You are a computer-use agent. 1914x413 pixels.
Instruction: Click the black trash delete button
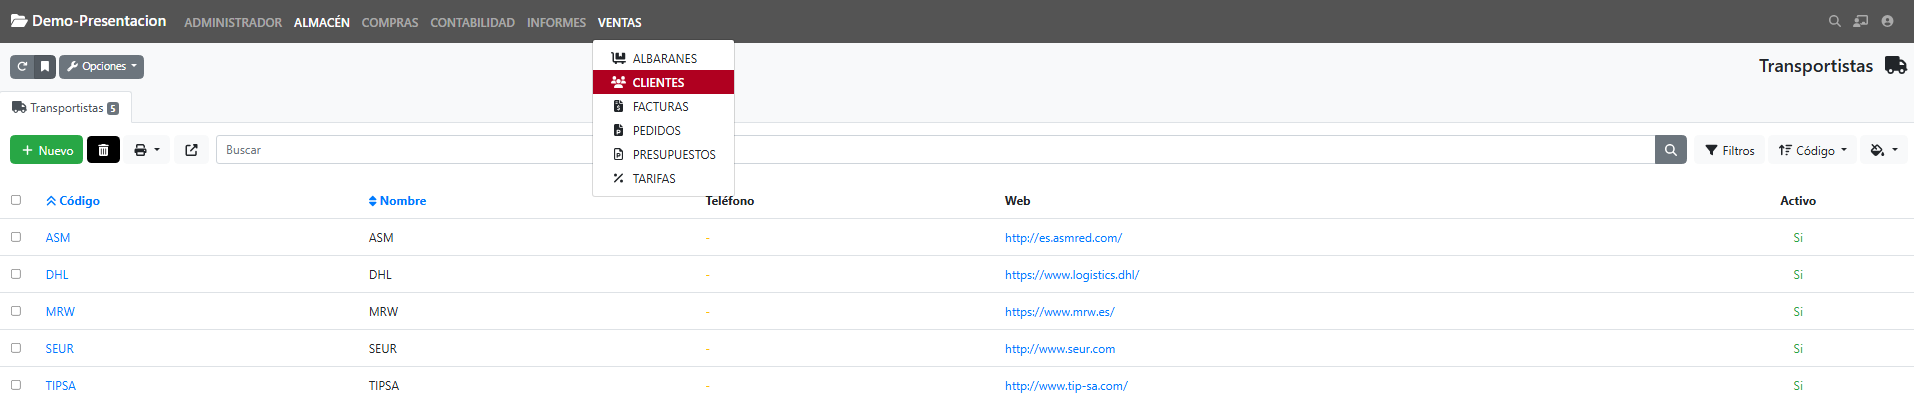click(x=103, y=150)
